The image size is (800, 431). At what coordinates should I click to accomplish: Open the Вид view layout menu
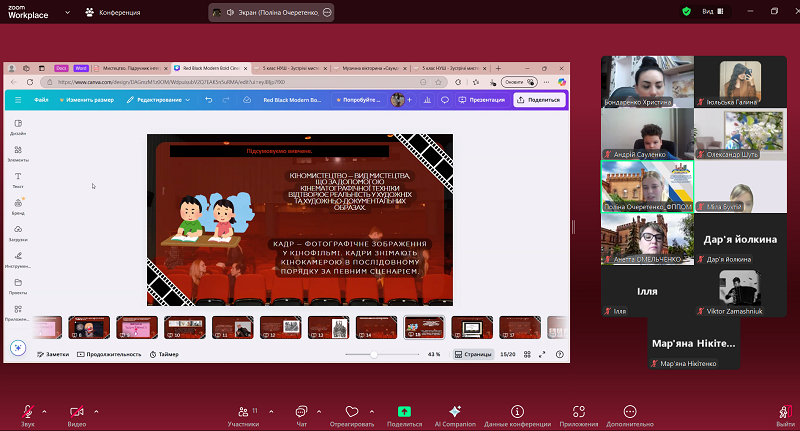point(713,11)
